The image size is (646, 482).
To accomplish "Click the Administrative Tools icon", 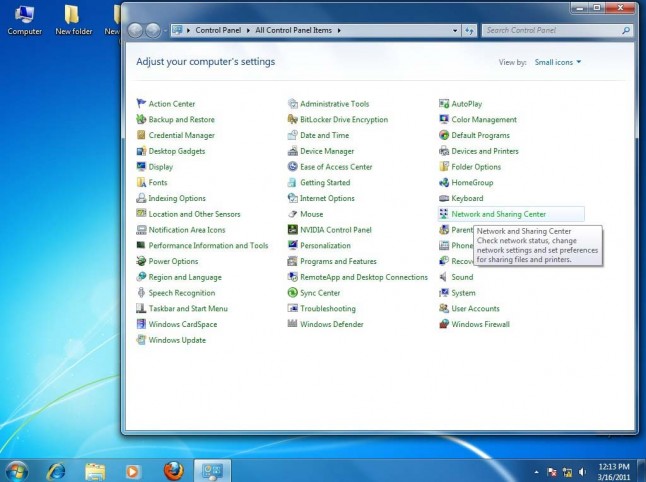I will (293, 103).
